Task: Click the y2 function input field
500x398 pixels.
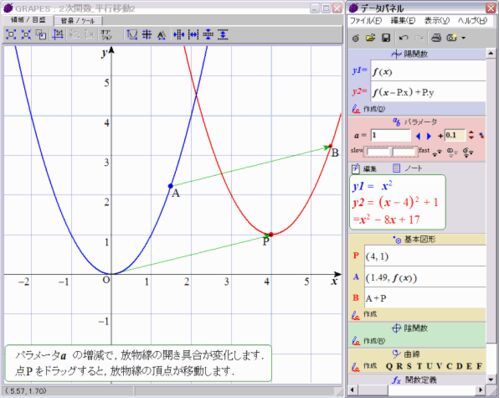Action: 428,92
